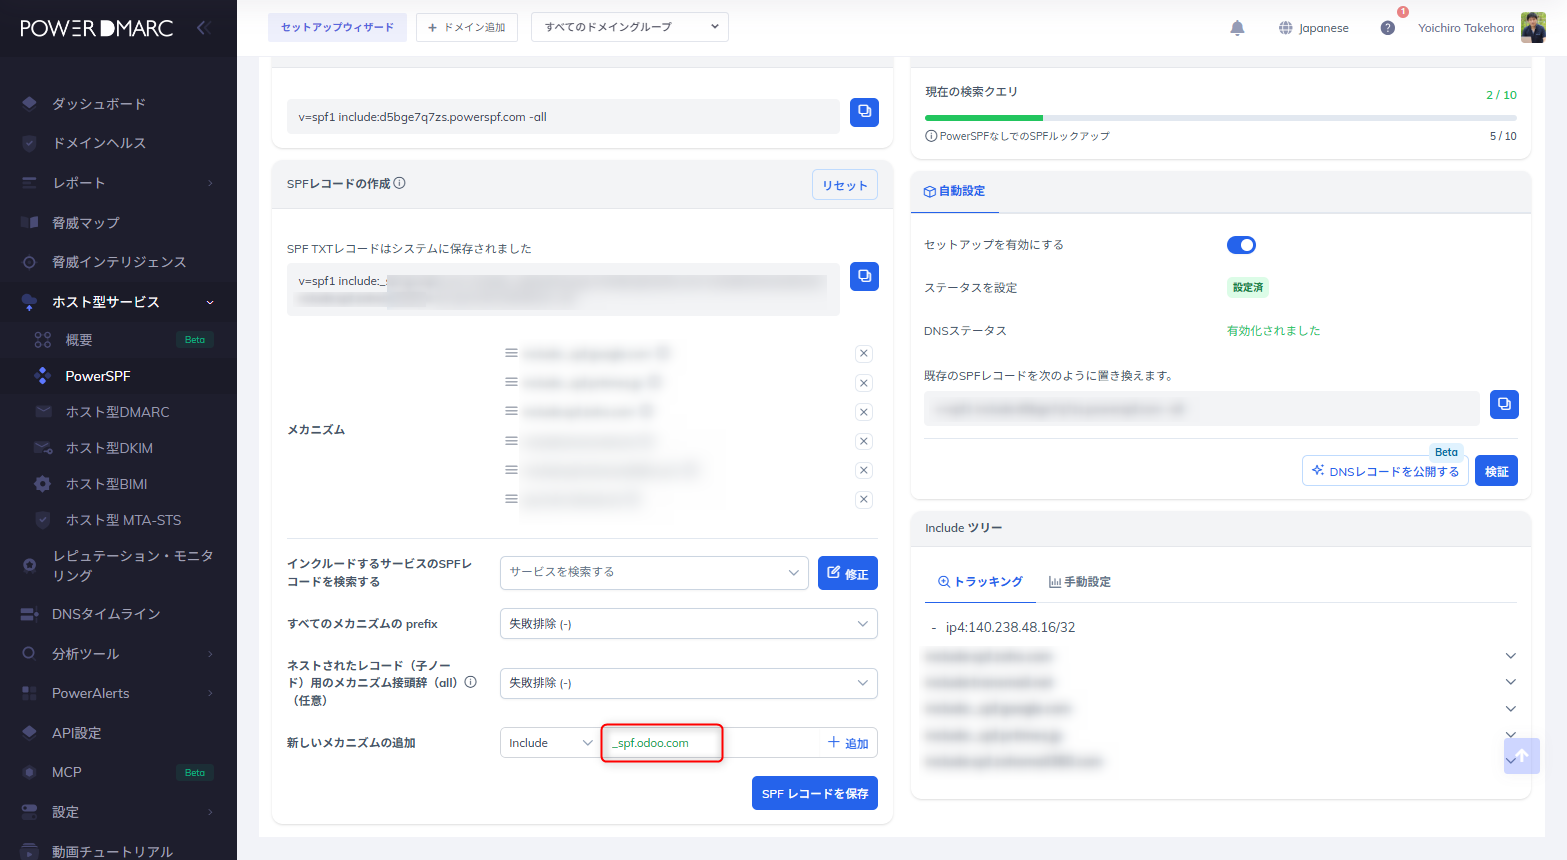Viewport: 1567px width, 860px height.
Task: Grab the sixth mechanism drag handle
Action: (x=511, y=498)
